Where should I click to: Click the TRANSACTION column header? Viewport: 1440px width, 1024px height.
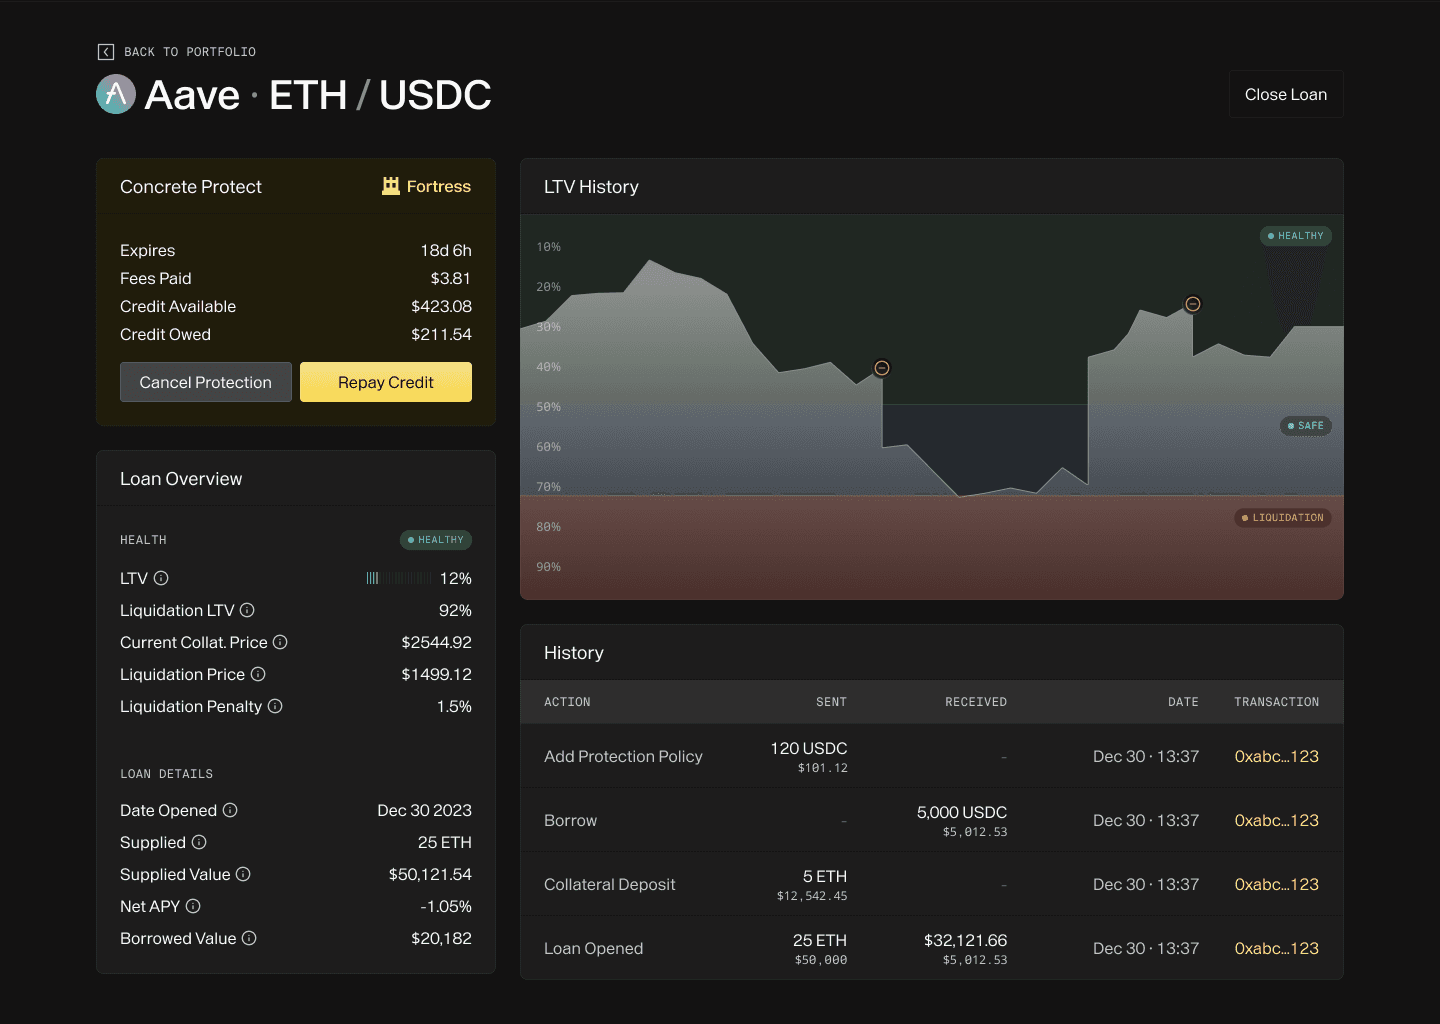coord(1276,702)
